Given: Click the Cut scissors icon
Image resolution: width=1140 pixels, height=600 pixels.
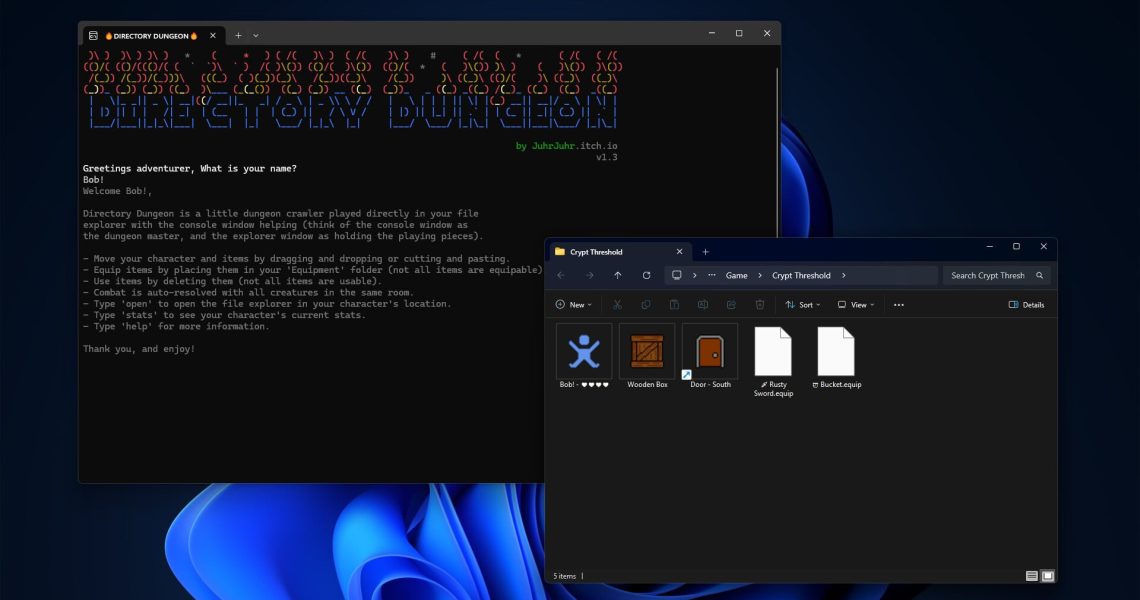Looking at the screenshot, I should click(x=617, y=305).
